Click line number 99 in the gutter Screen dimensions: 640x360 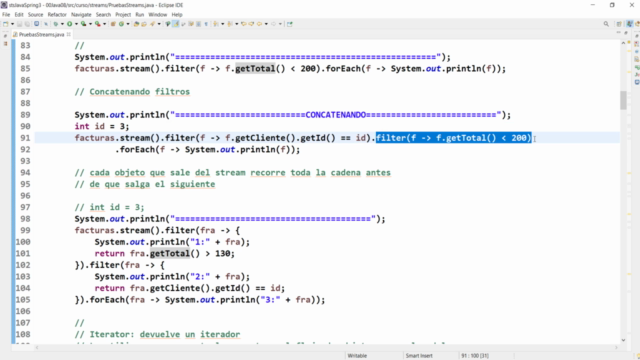point(25,231)
